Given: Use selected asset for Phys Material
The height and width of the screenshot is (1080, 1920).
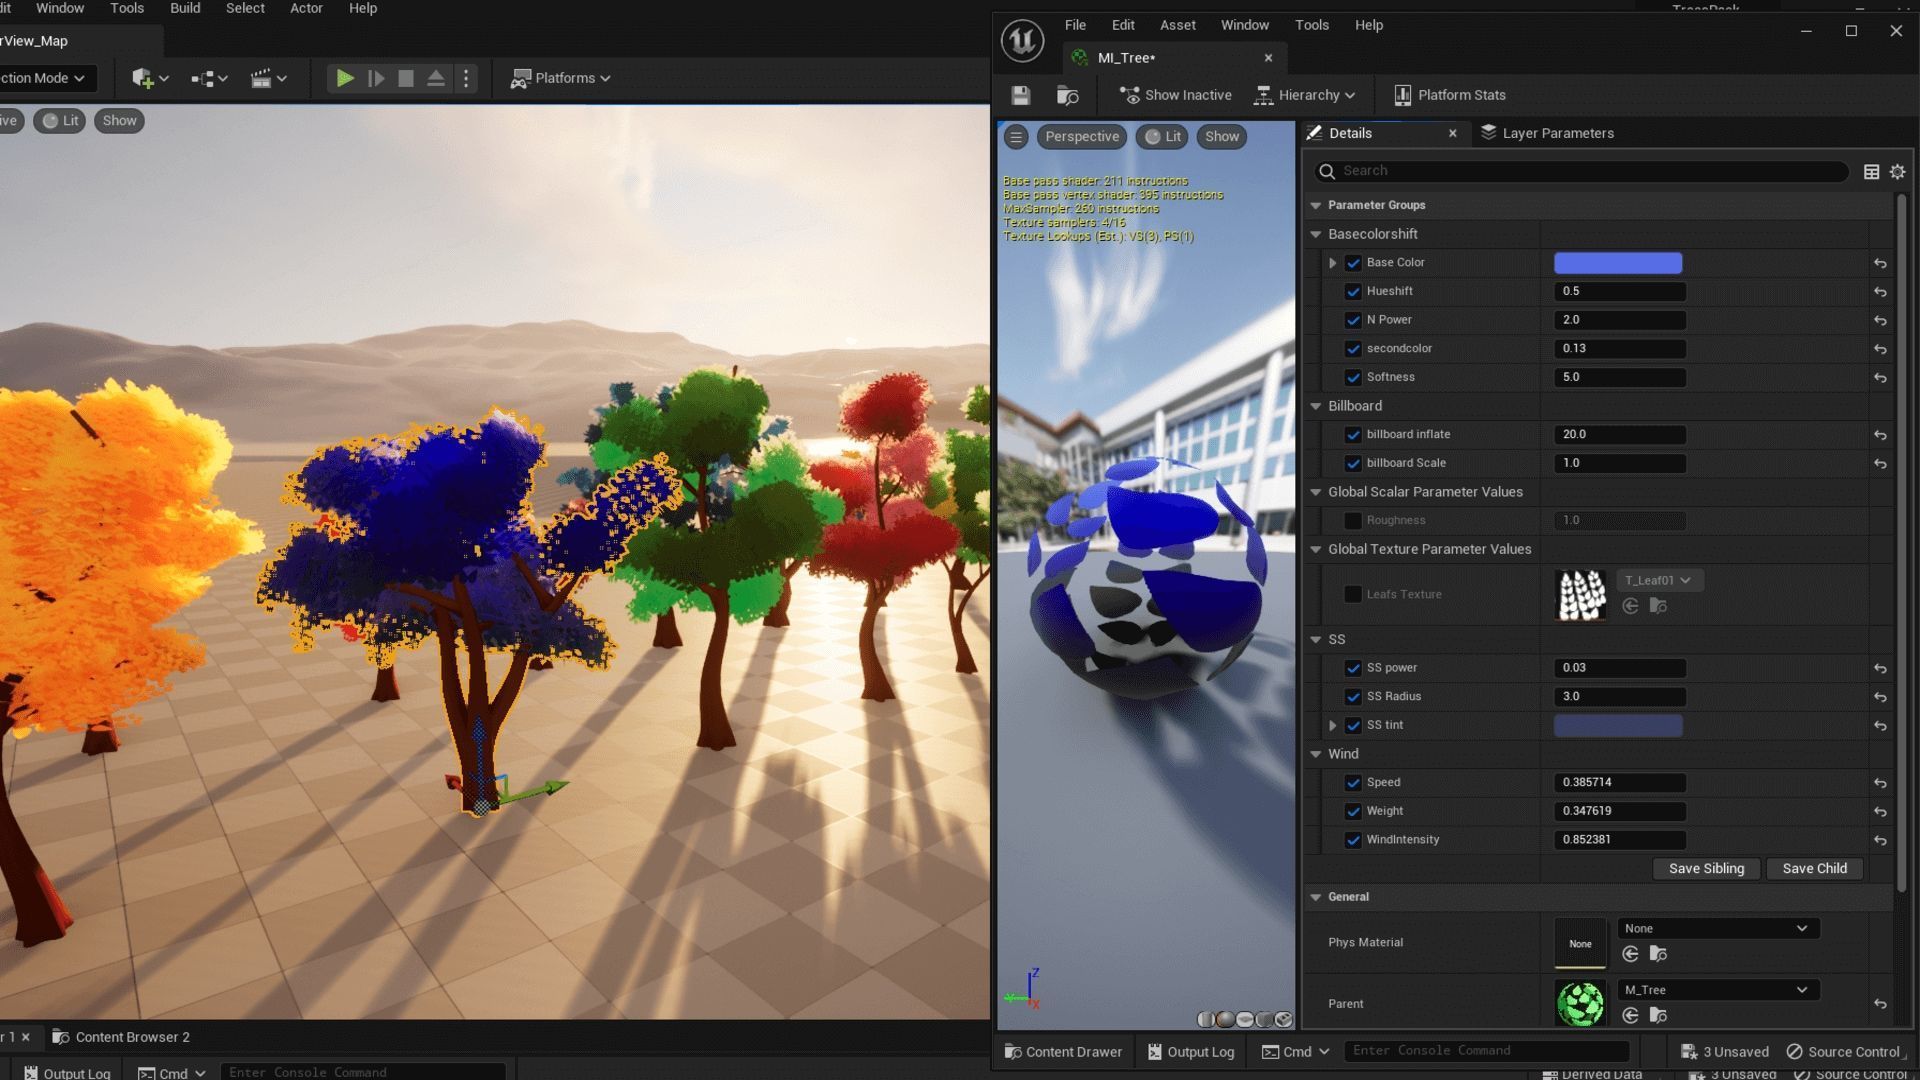Looking at the screenshot, I should coord(1630,954).
